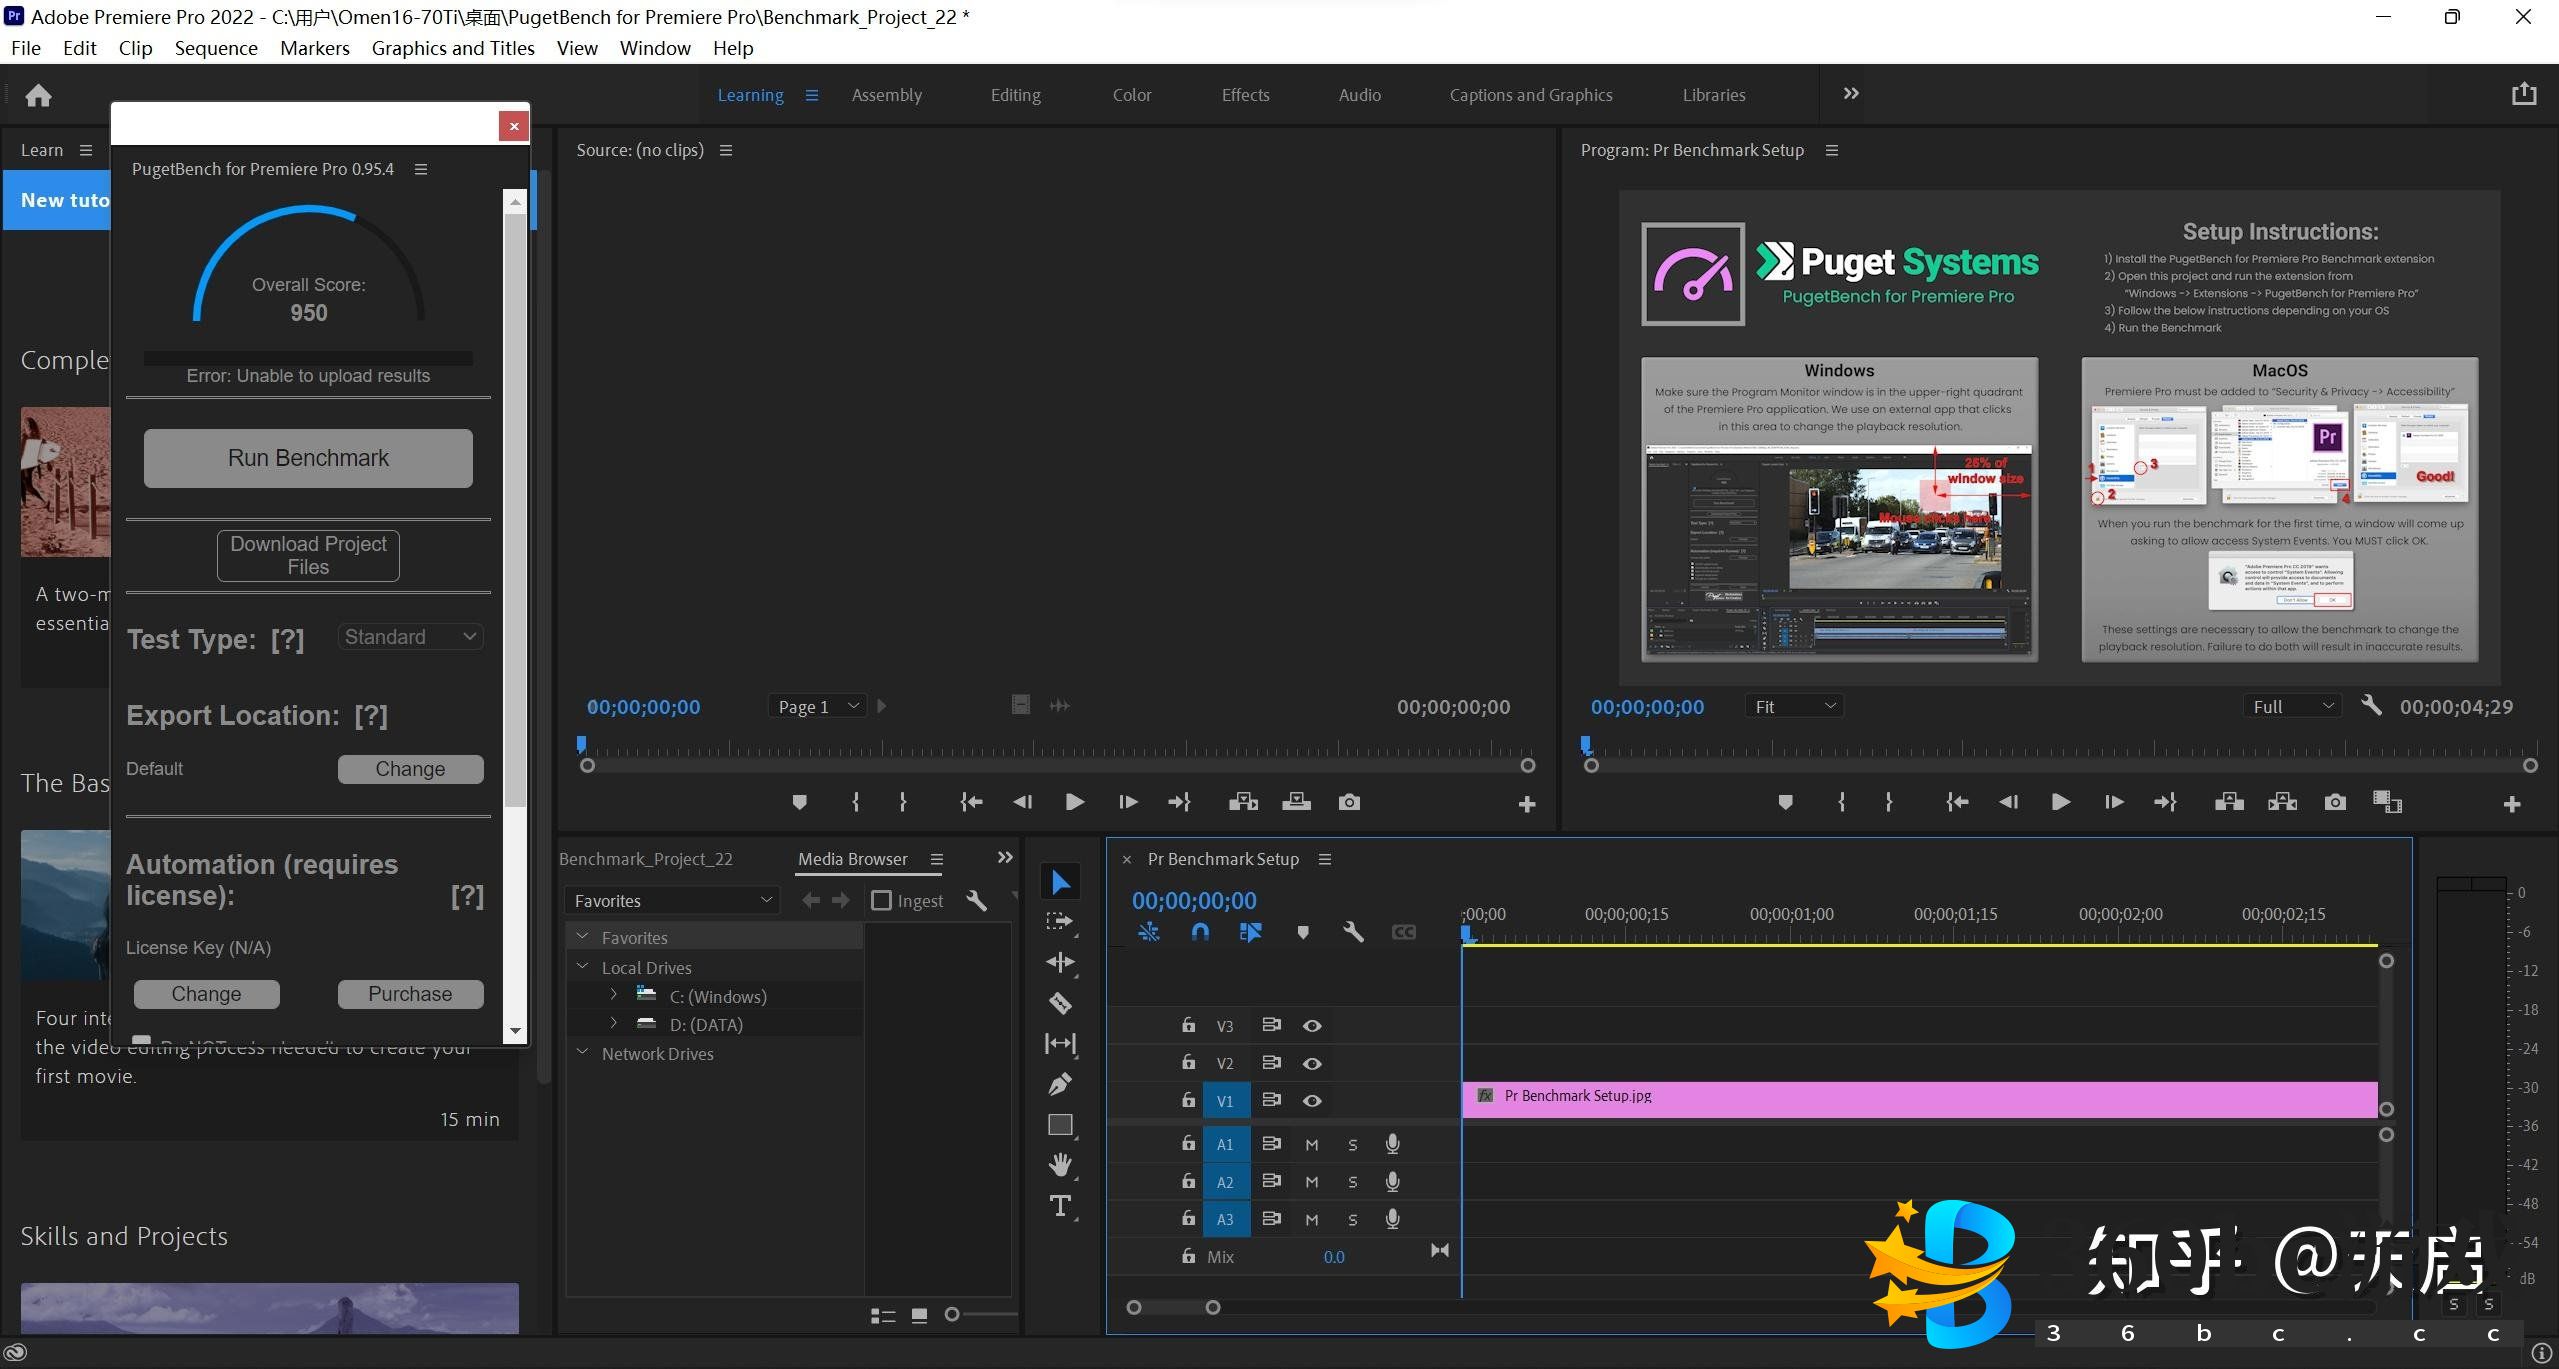Viewport: 2559px width, 1369px height.
Task: Switch to the Editing workspace tab
Action: 1015,95
